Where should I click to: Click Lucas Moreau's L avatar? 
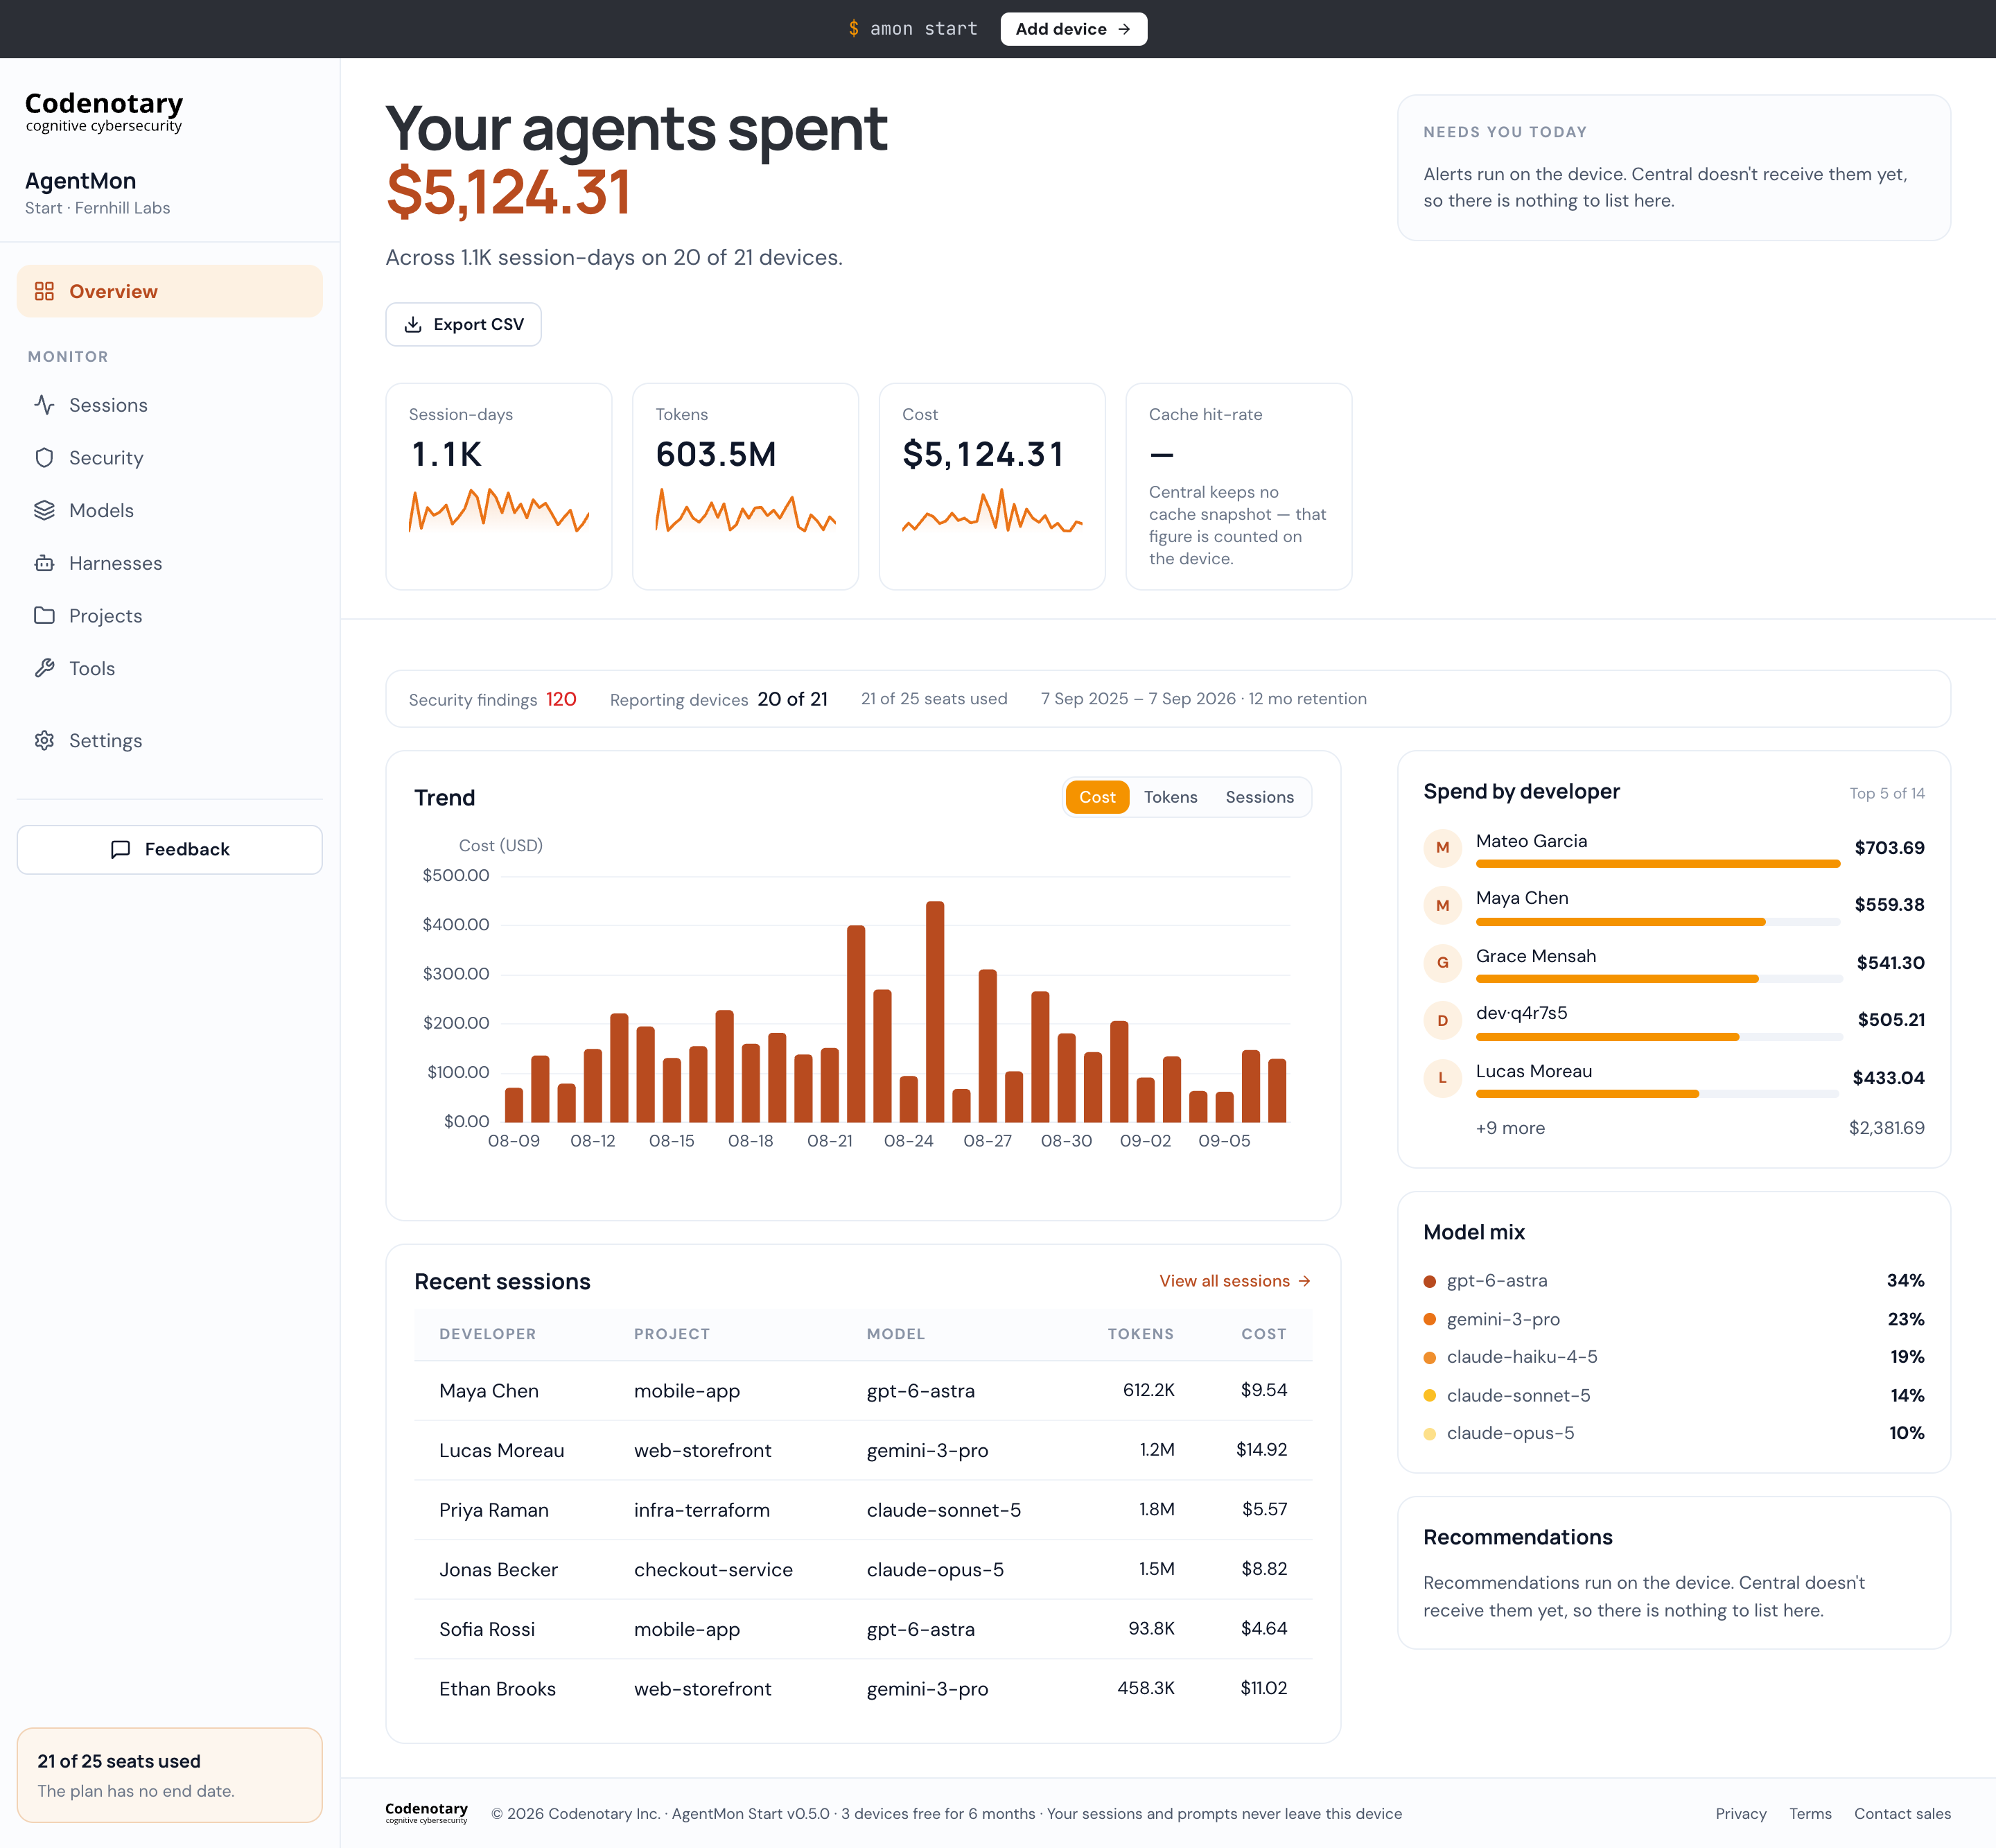[1442, 1078]
